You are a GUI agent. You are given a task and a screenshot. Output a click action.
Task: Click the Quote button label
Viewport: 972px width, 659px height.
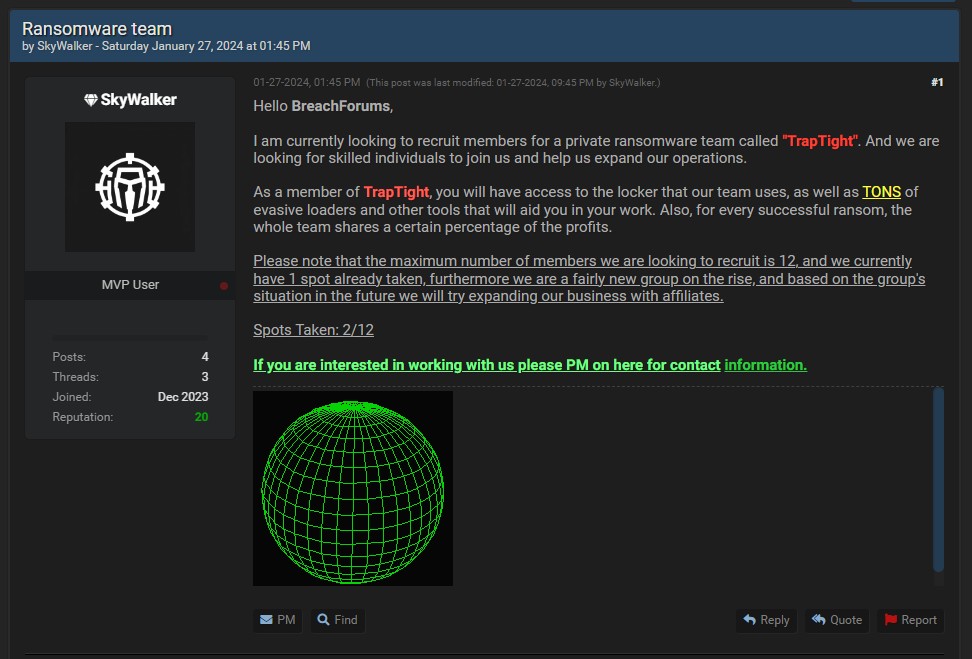[x=846, y=620]
